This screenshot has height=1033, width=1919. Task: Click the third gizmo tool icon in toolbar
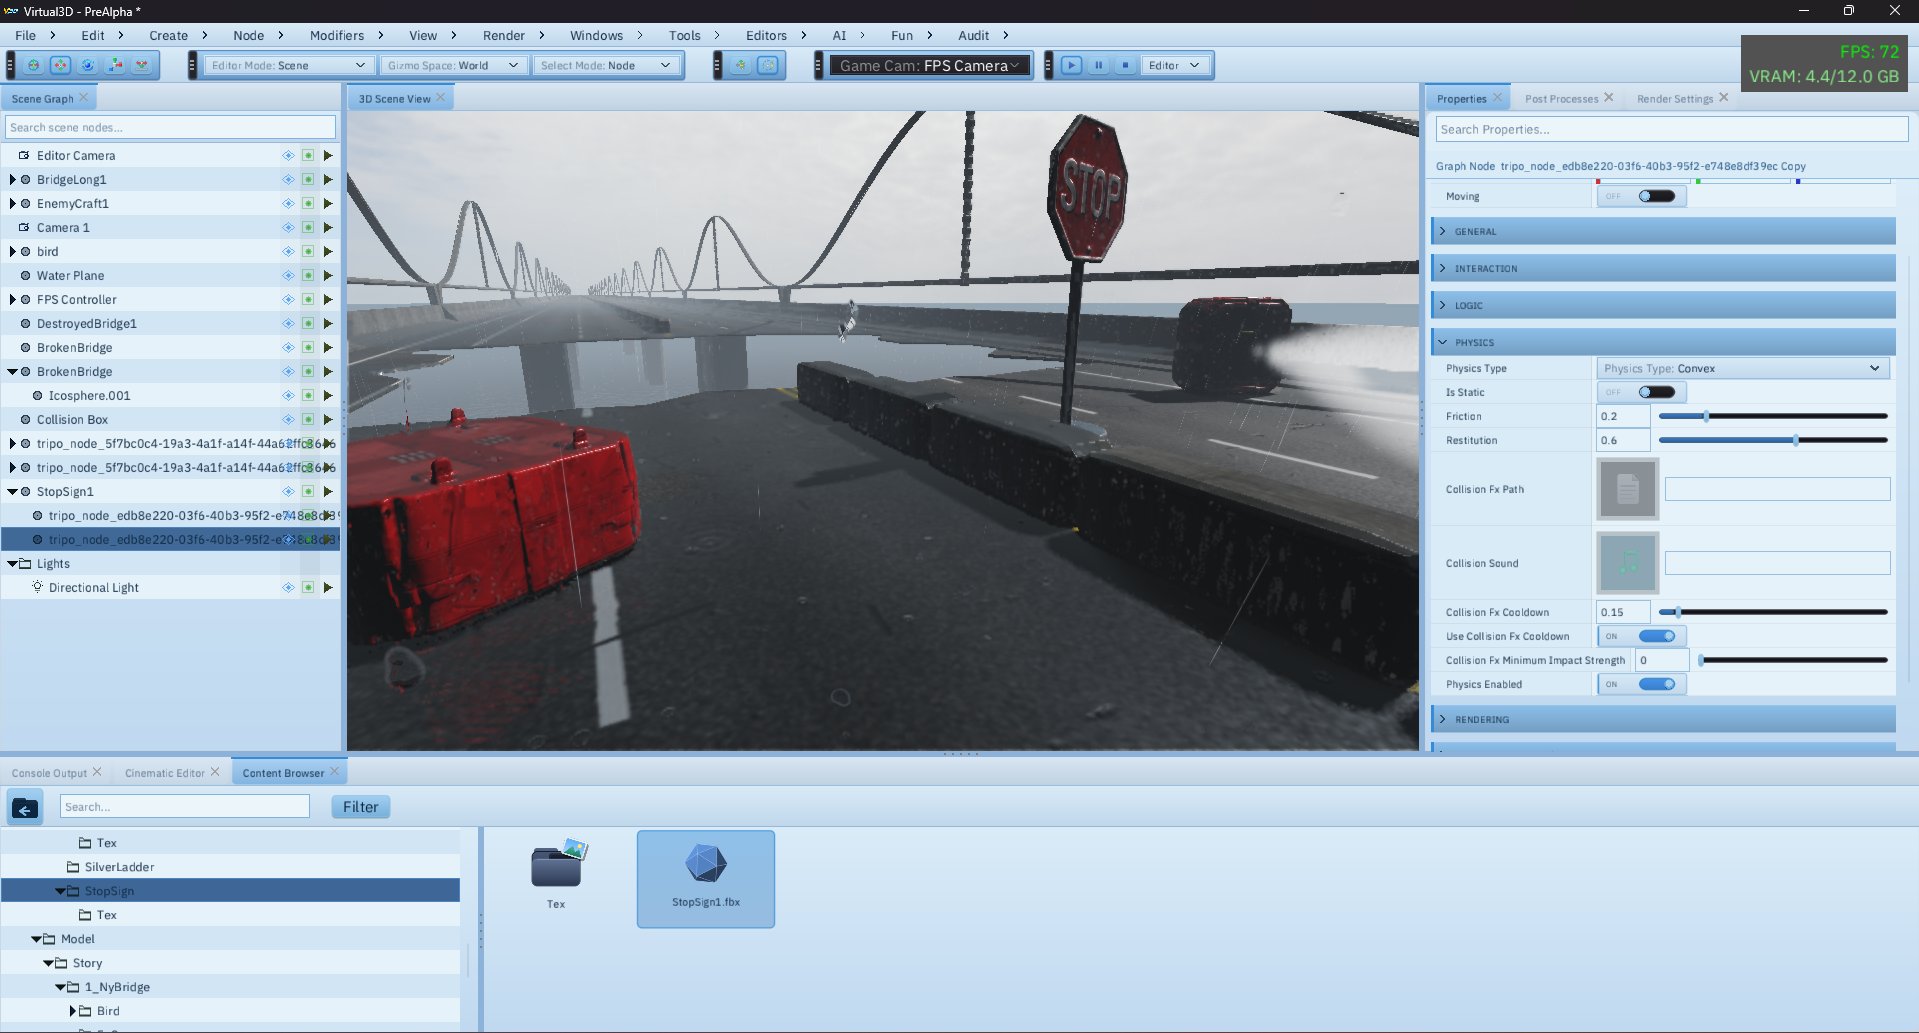pos(88,65)
